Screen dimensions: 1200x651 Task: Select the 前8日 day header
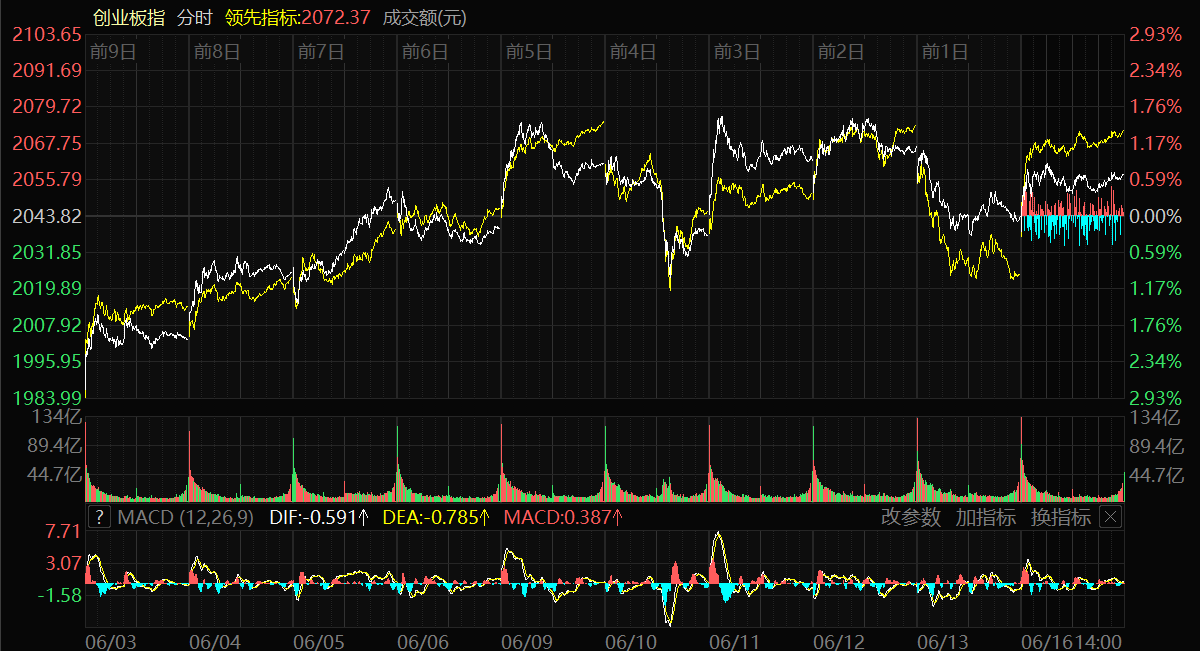(216, 51)
